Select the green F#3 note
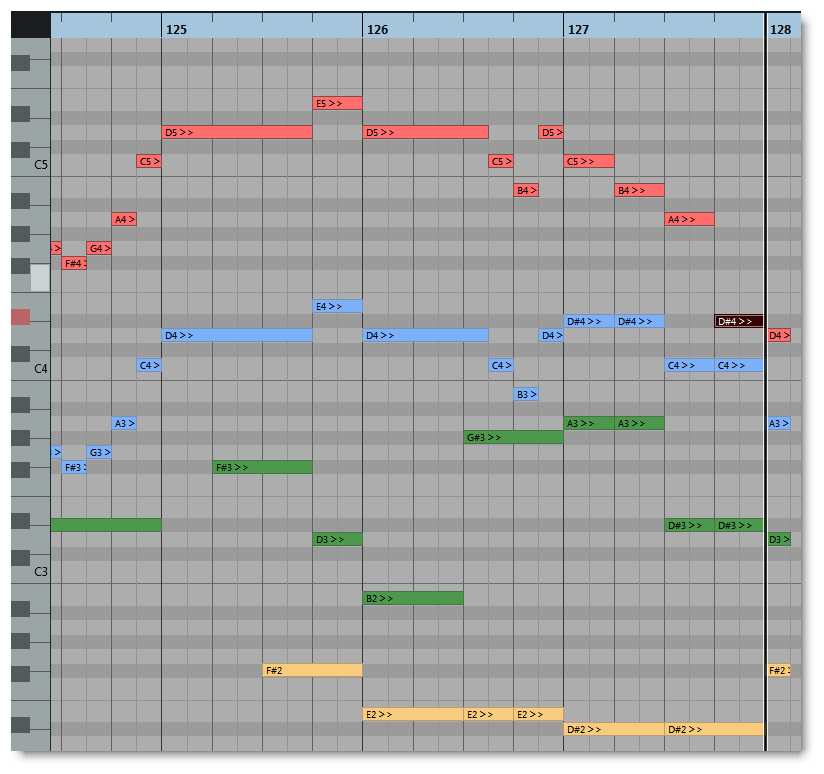 (262, 467)
